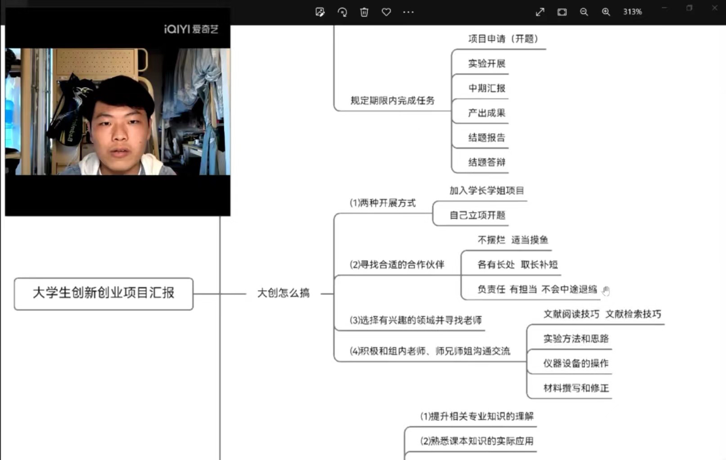Viewport: 726px width, 460px height.
Task: Select the 结题答辩 node
Action: click(x=487, y=162)
